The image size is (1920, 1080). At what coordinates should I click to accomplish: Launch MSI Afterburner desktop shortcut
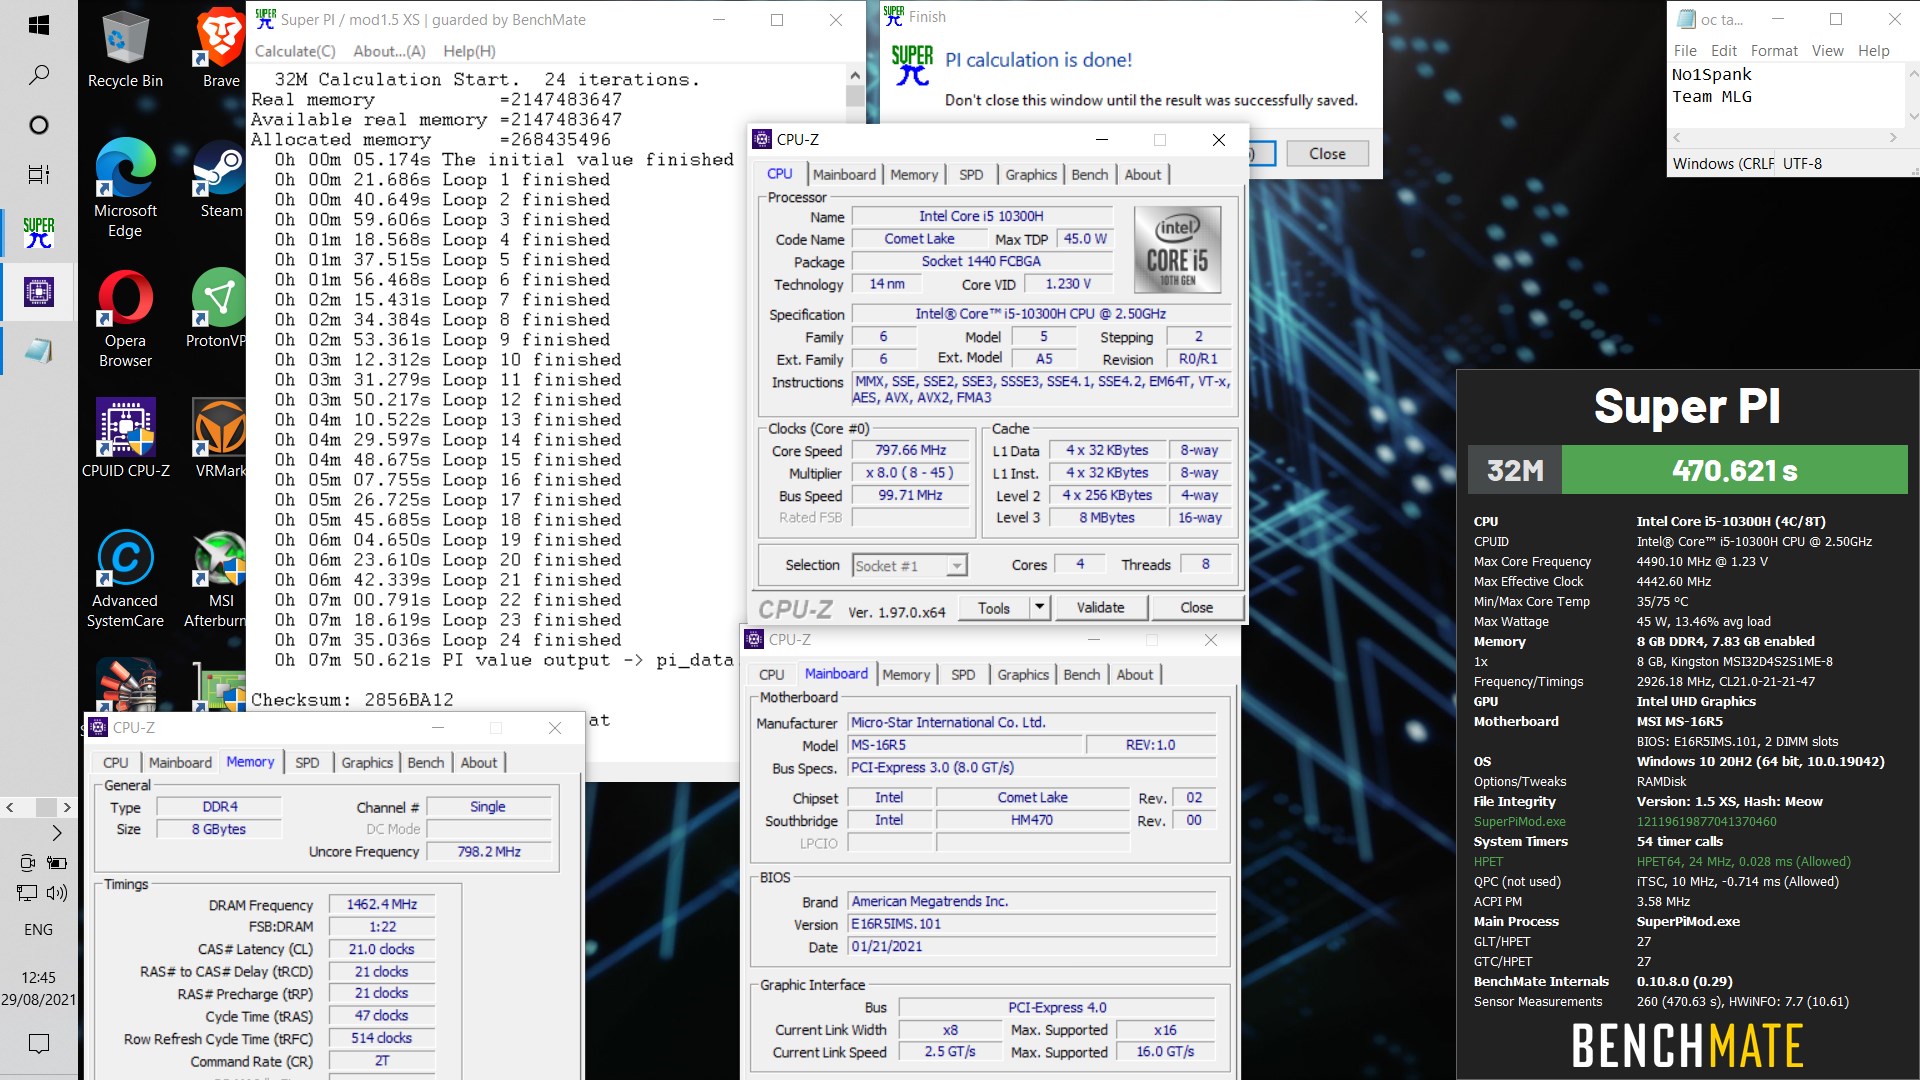pos(218,578)
